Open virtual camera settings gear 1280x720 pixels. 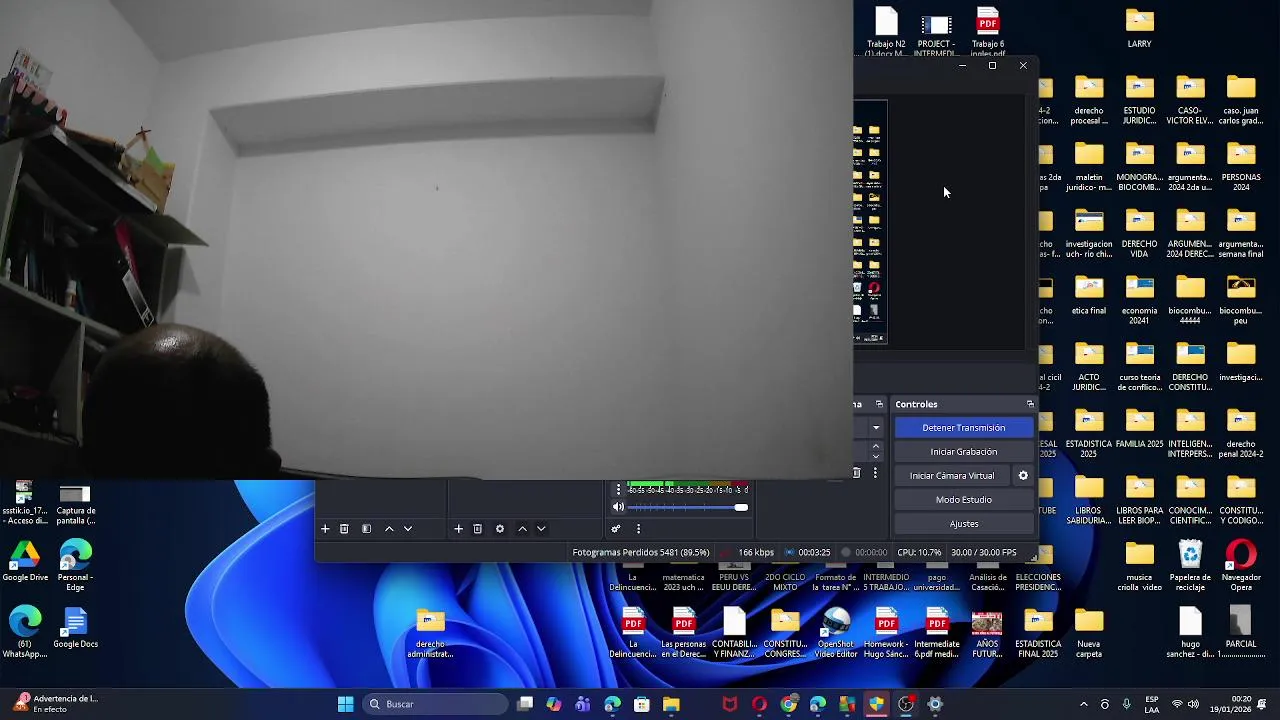[1023, 476]
